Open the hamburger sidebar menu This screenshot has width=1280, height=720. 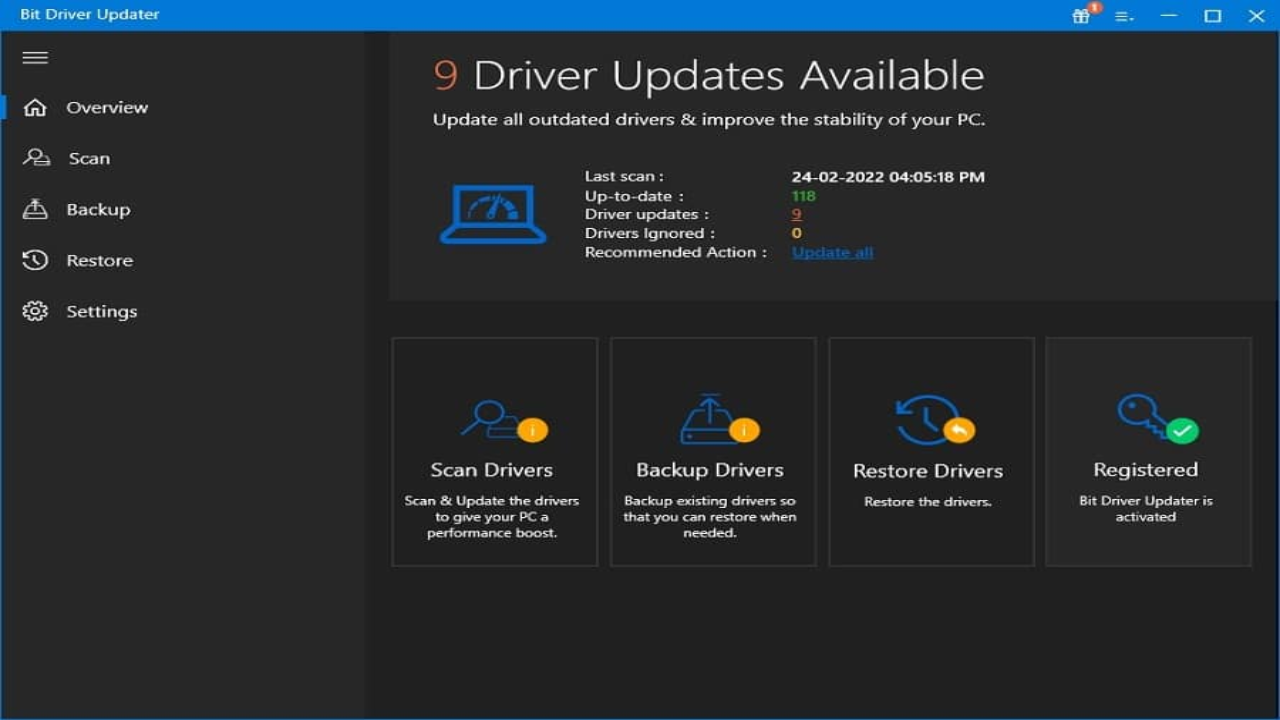[35, 58]
